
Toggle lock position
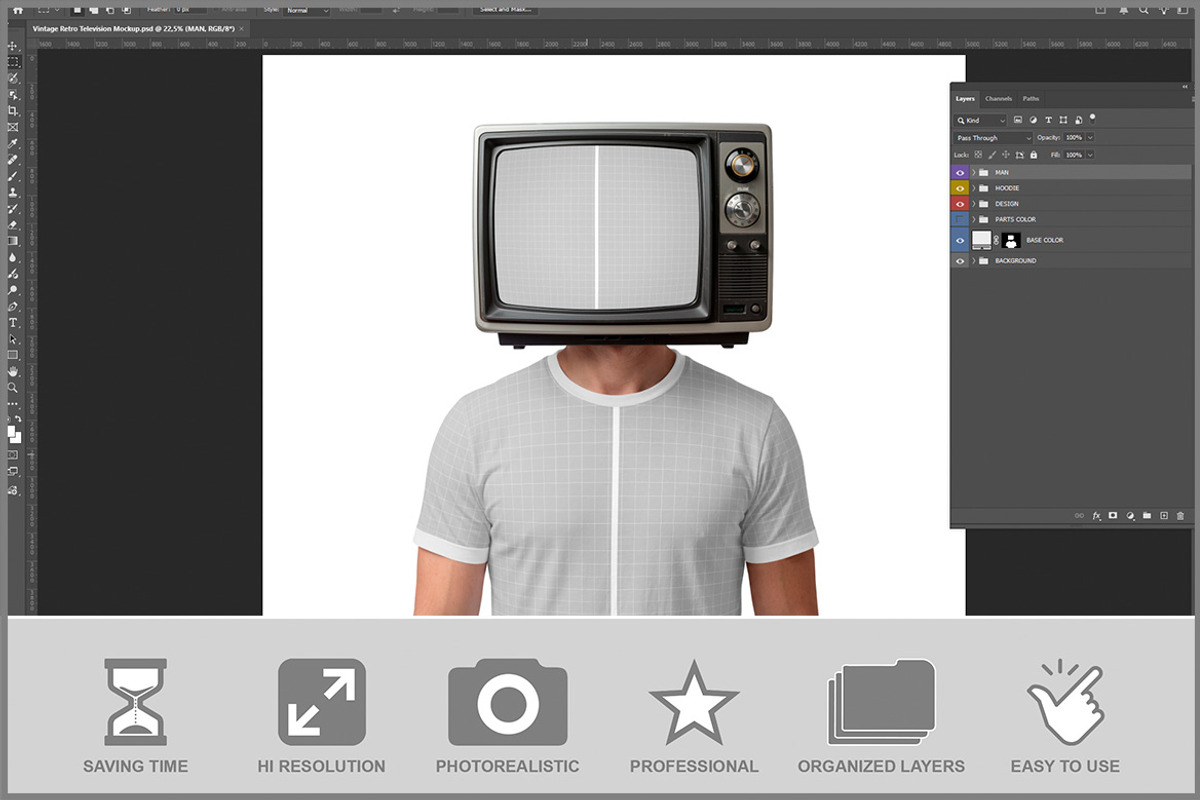click(x=1006, y=155)
